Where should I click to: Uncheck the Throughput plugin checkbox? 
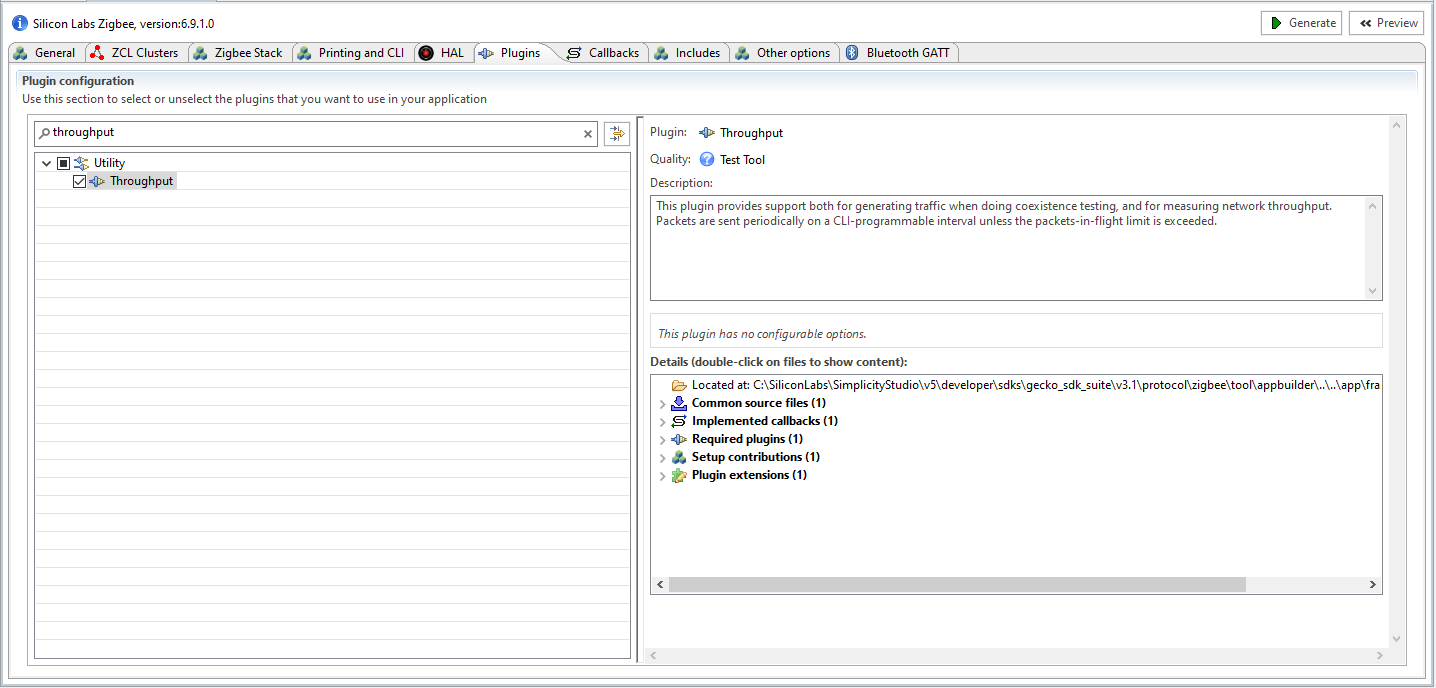pos(80,181)
